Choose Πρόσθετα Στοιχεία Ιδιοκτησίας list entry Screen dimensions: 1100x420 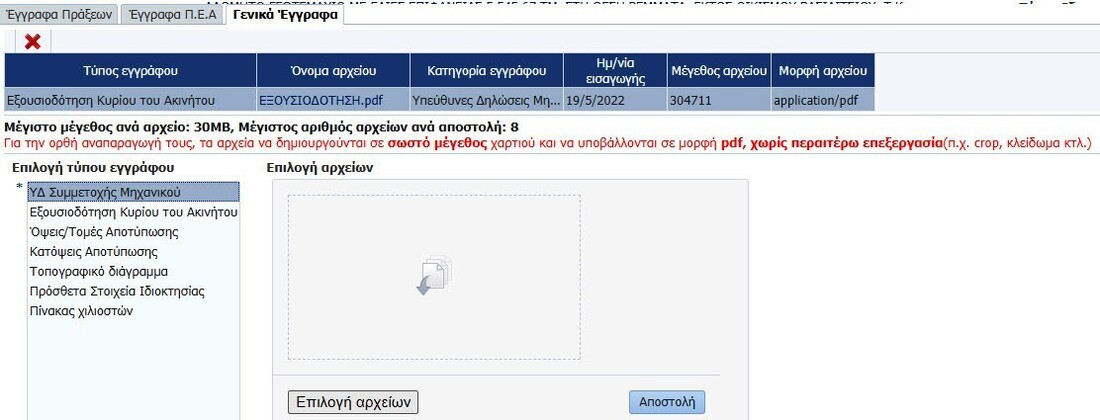pyautogui.click(x=117, y=291)
